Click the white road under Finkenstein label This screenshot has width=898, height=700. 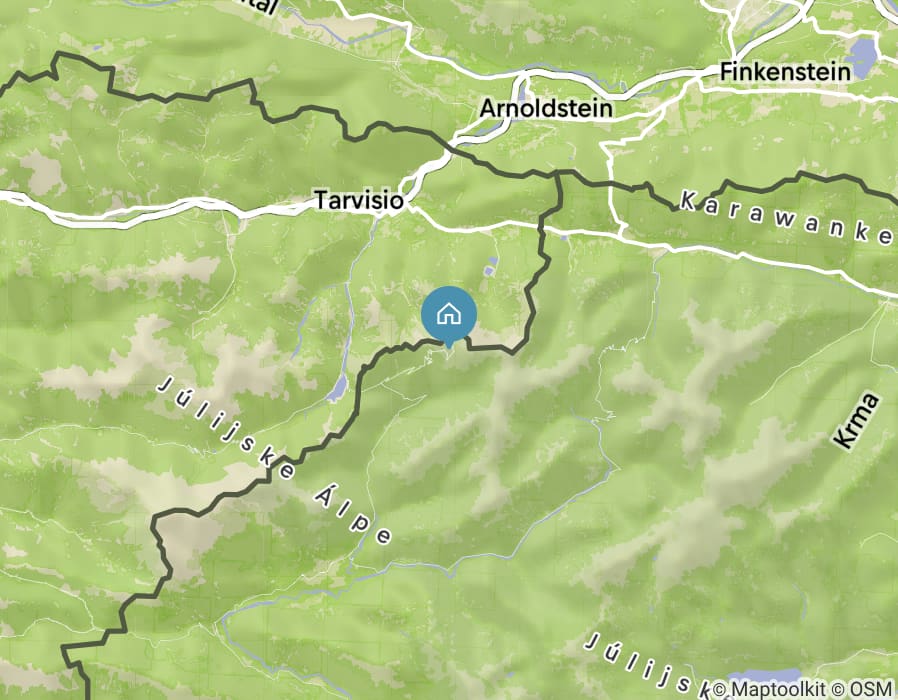(790, 89)
